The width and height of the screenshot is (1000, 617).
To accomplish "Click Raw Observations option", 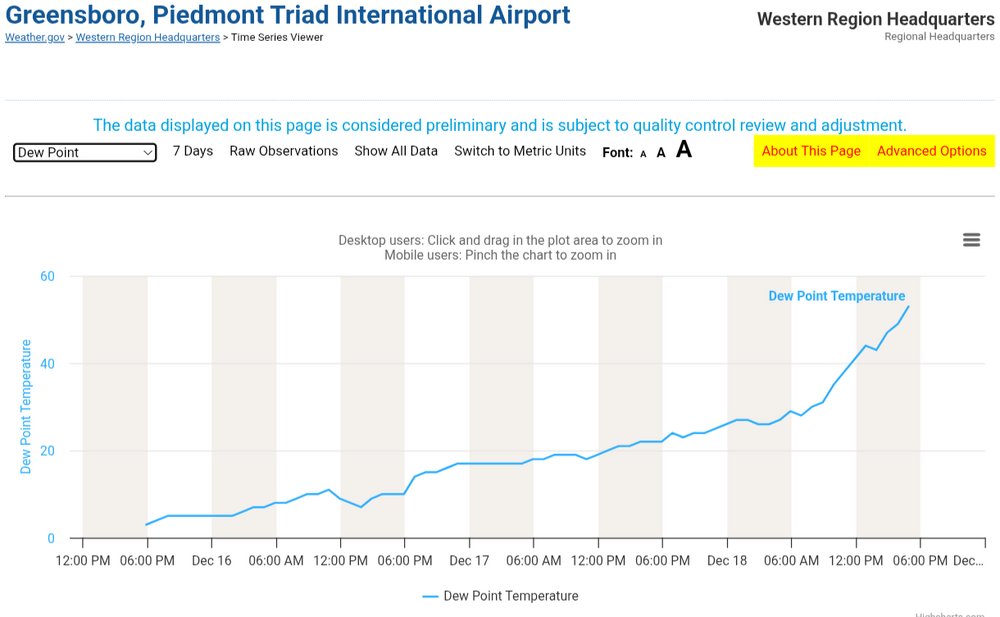I will tap(284, 151).
